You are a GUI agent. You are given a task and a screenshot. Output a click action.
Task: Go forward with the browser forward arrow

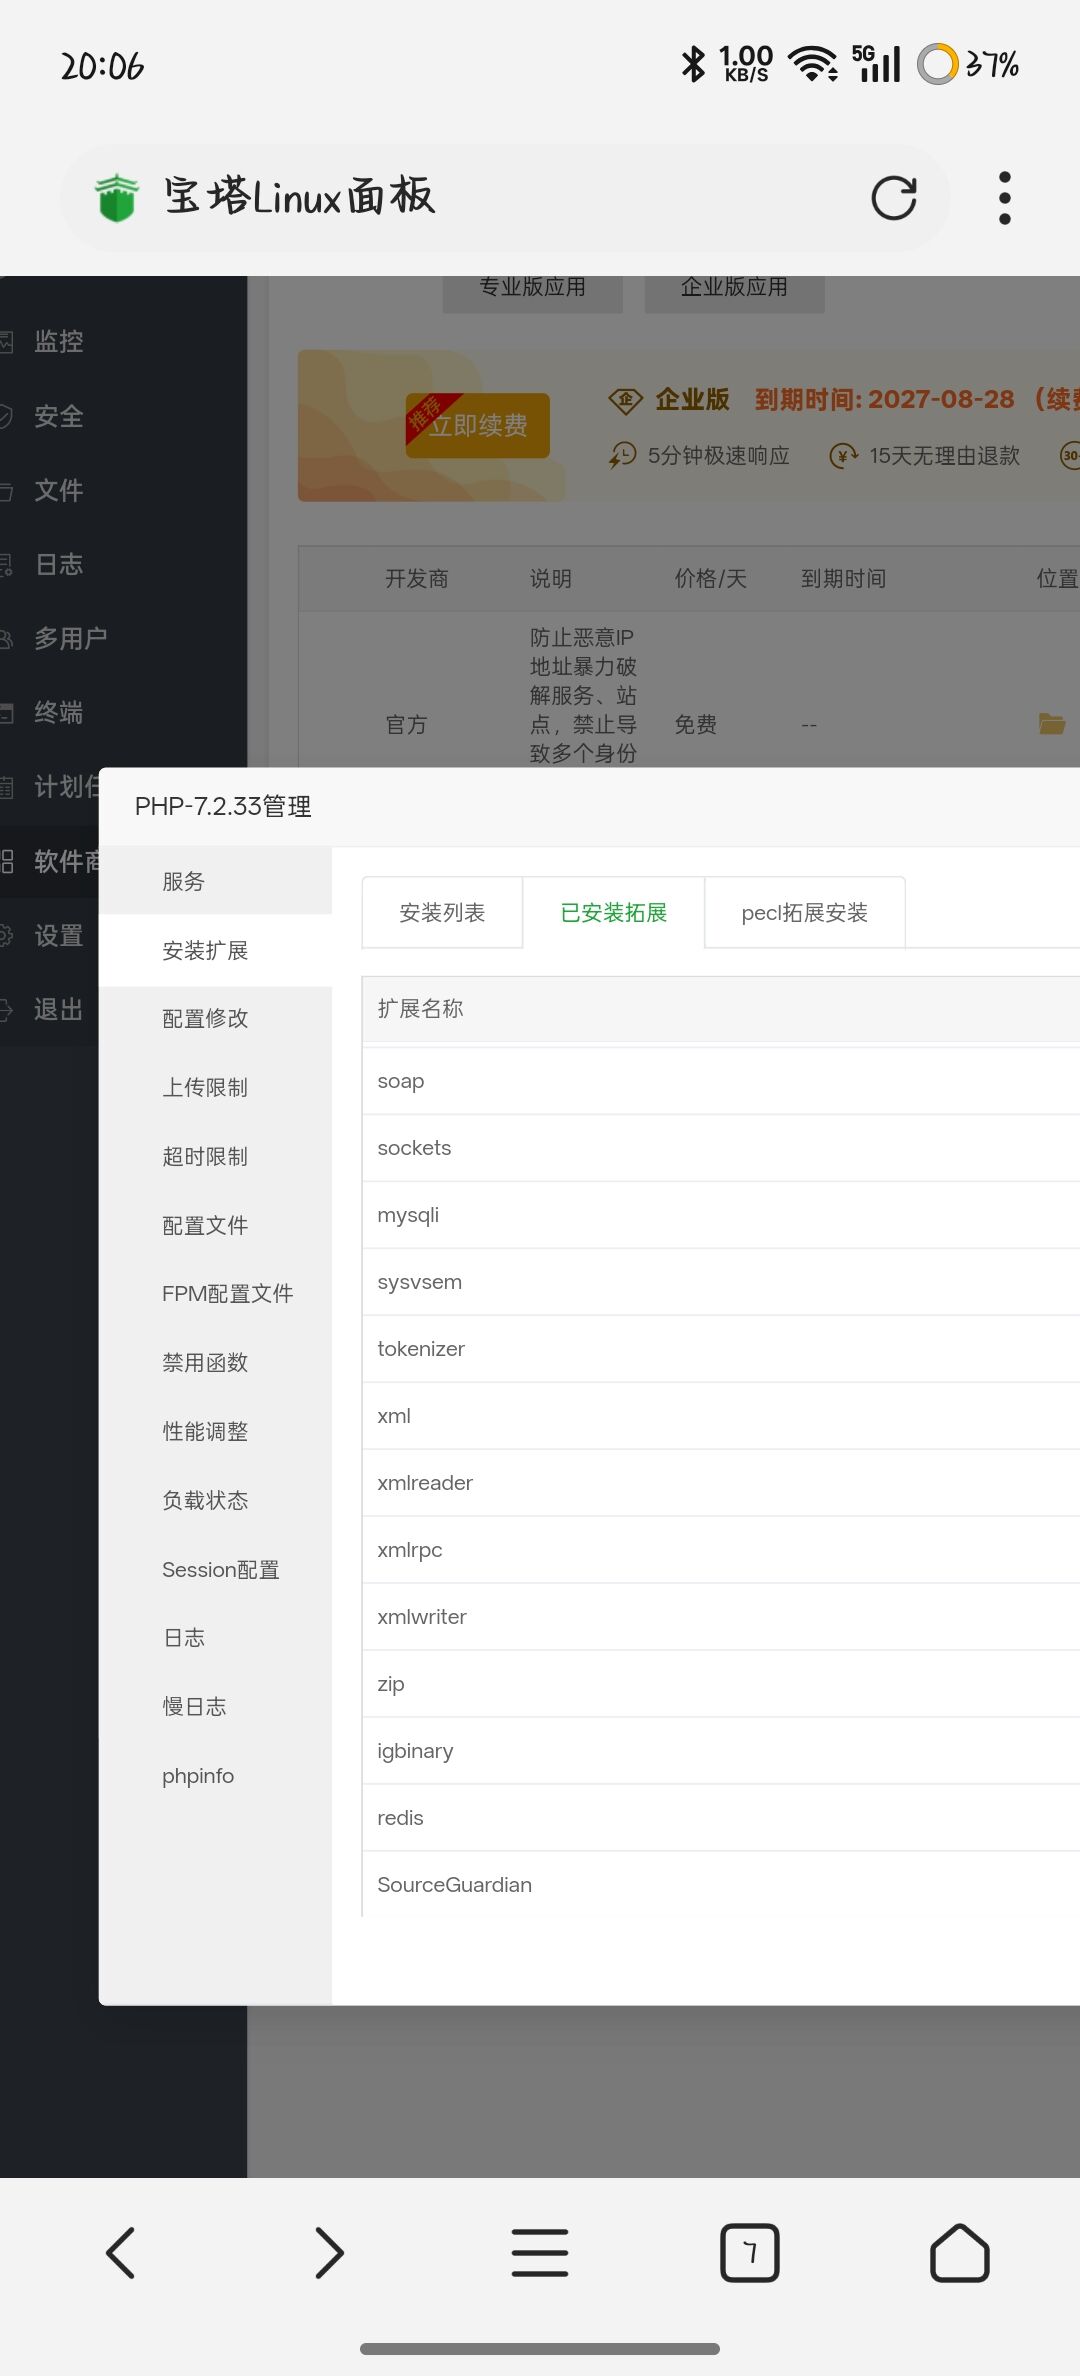point(329,2252)
